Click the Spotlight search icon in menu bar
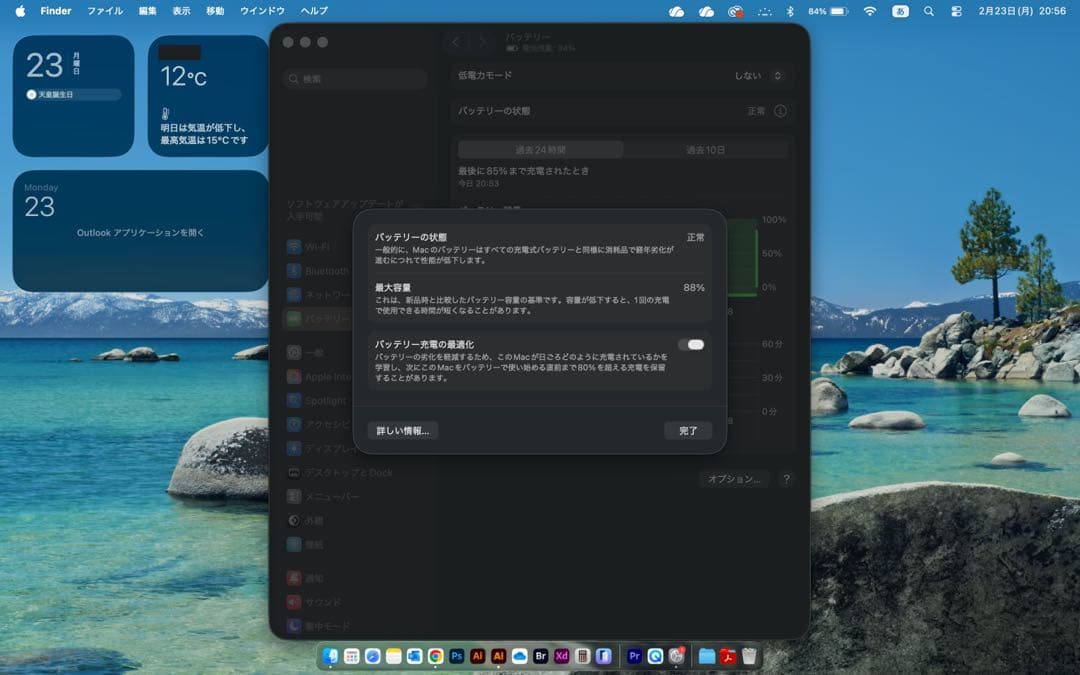The width and height of the screenshot is (1080, 675). (928, 11)
